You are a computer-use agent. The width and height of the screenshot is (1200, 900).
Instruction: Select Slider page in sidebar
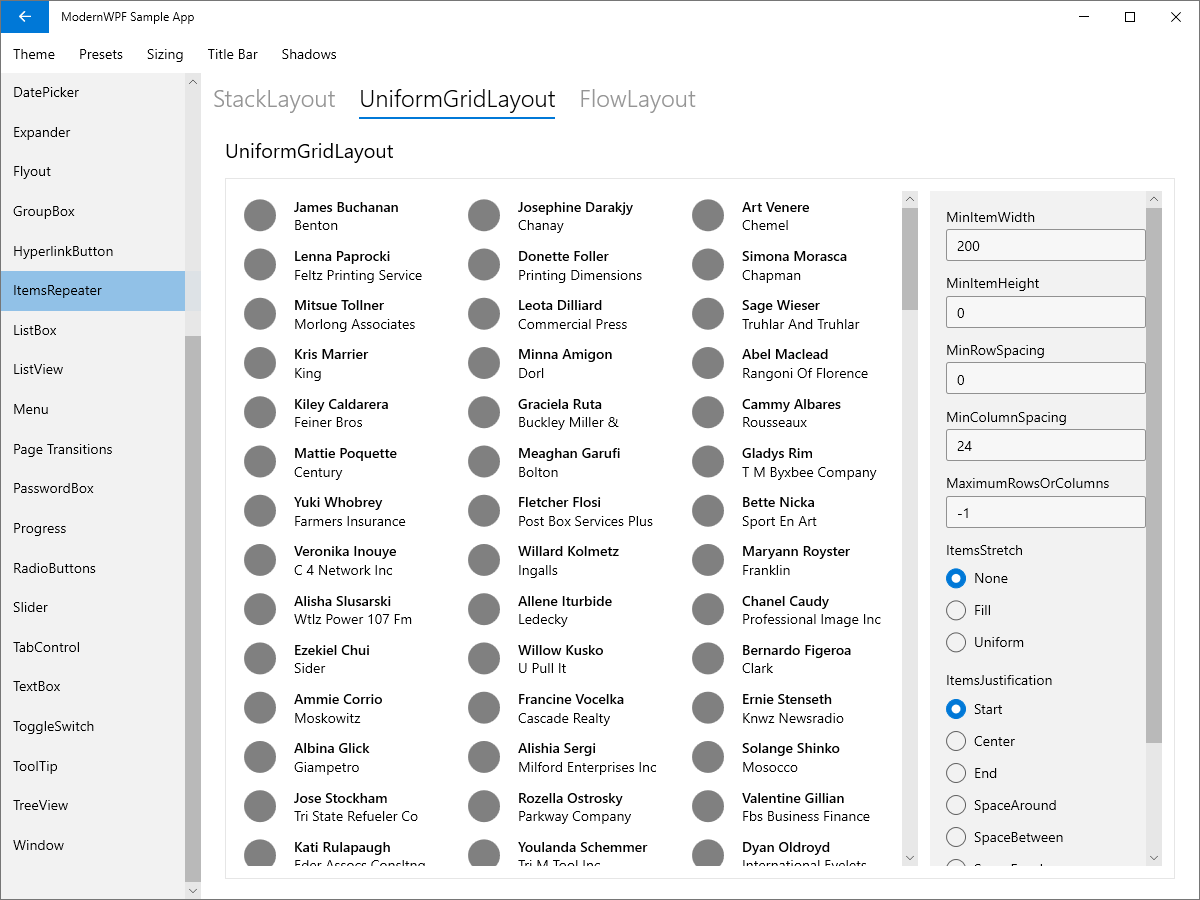tap(92, 607)
